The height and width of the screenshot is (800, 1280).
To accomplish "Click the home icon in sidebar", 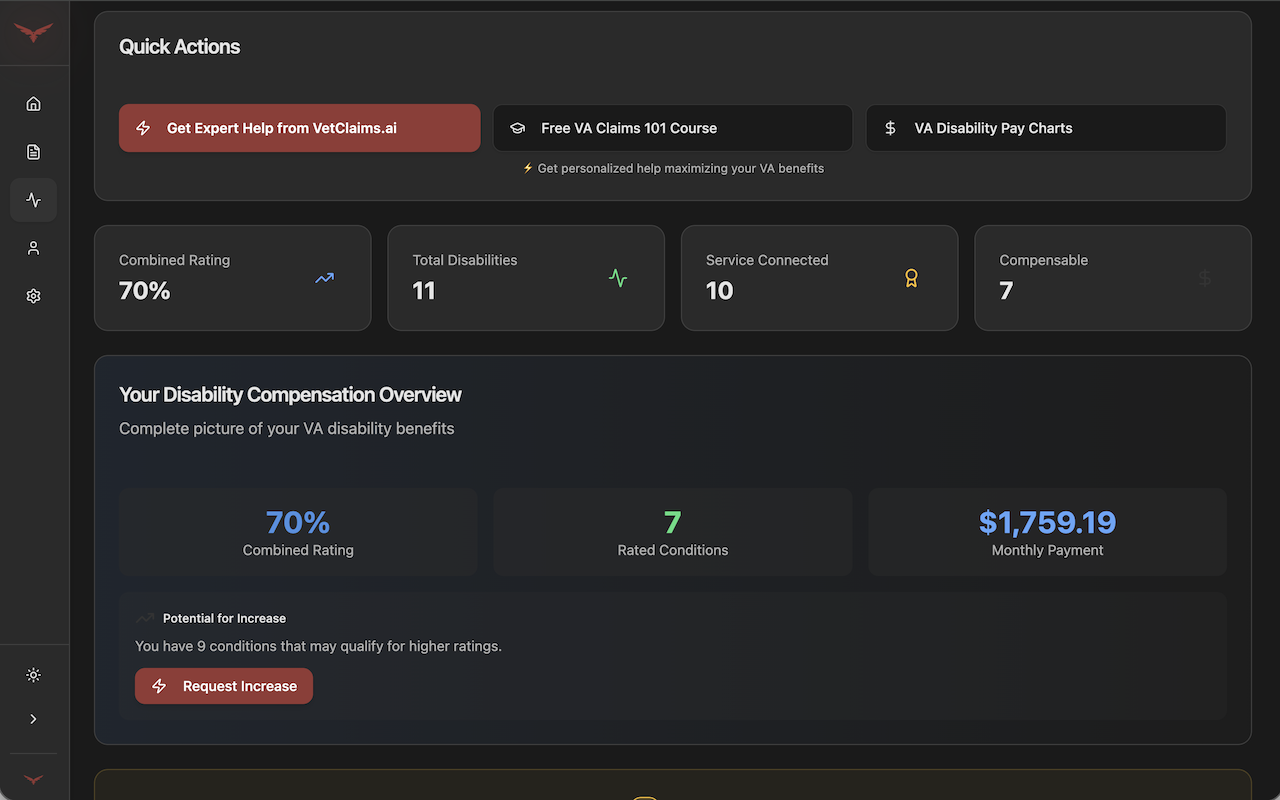I will click(x=33, y=104).
